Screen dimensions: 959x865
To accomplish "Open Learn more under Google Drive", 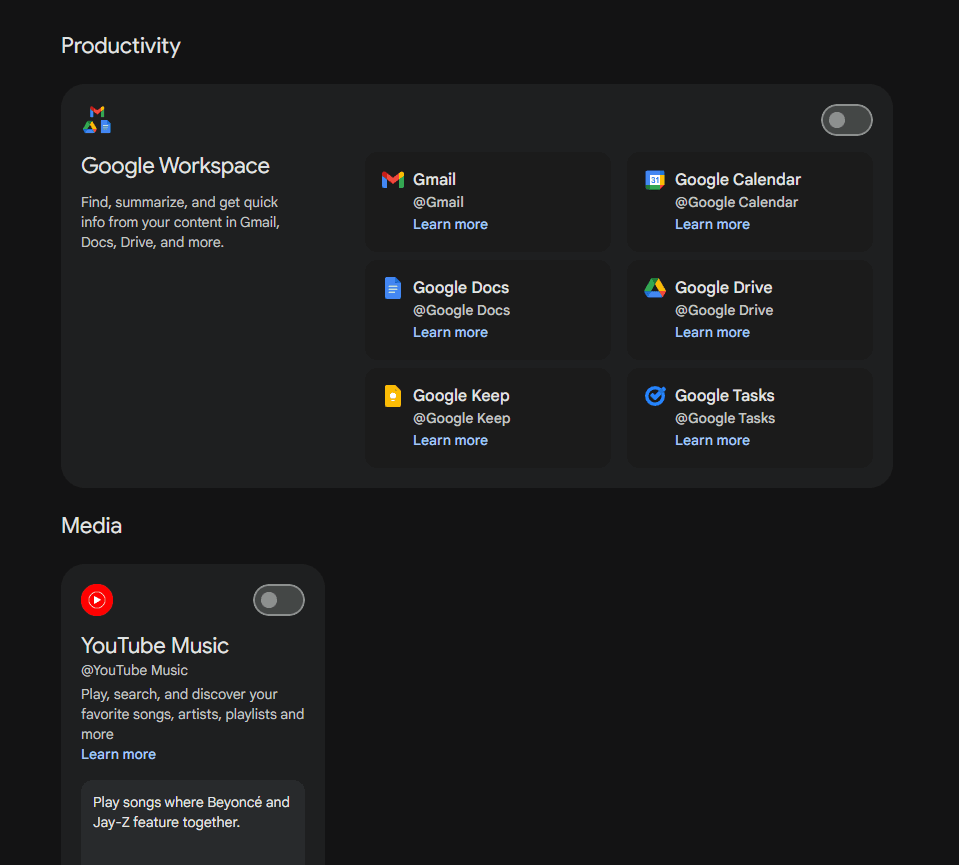I will pyautogui.click(x=712, y=333).
